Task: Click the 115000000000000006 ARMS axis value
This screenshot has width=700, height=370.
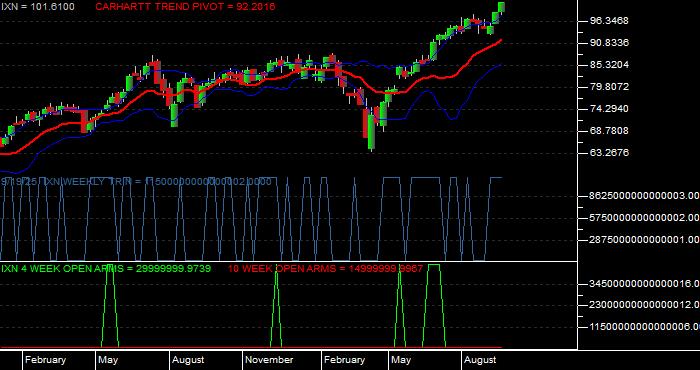Action: click(x=645, y=327)
